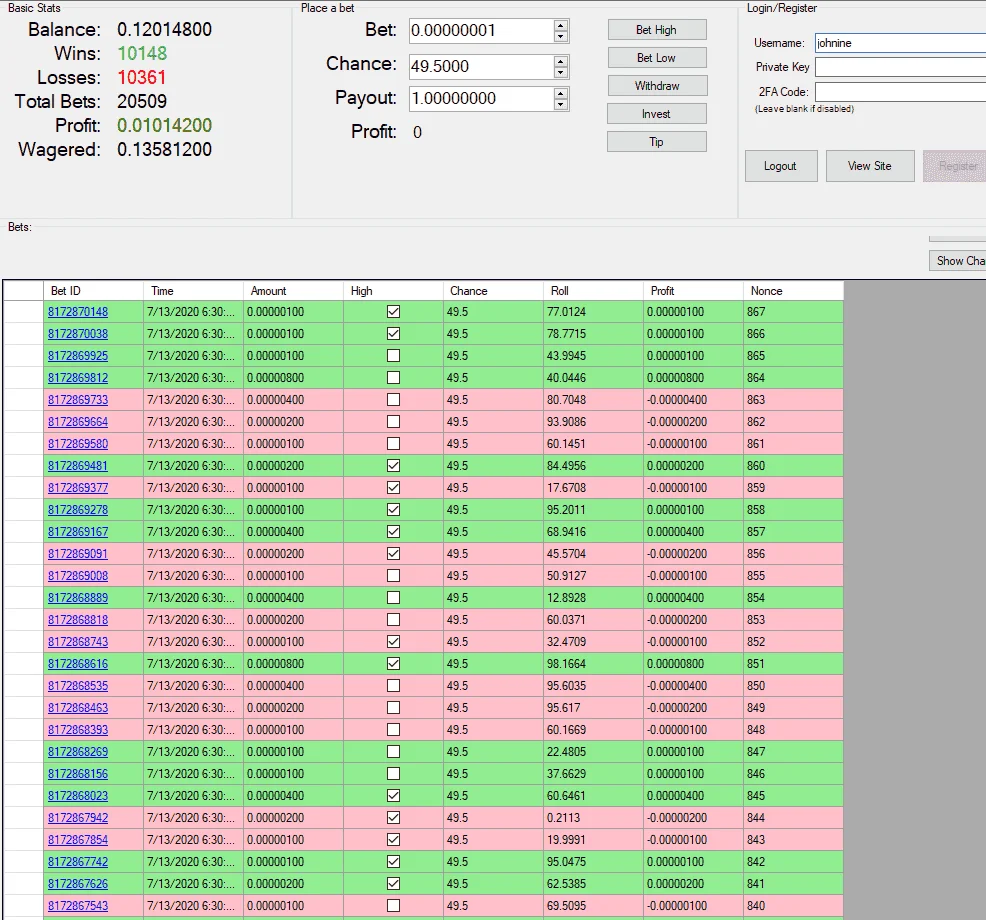Decrease Chance value with down stepper arrow
The height and width of the screenshot is (920, 986).
[560, 72]
